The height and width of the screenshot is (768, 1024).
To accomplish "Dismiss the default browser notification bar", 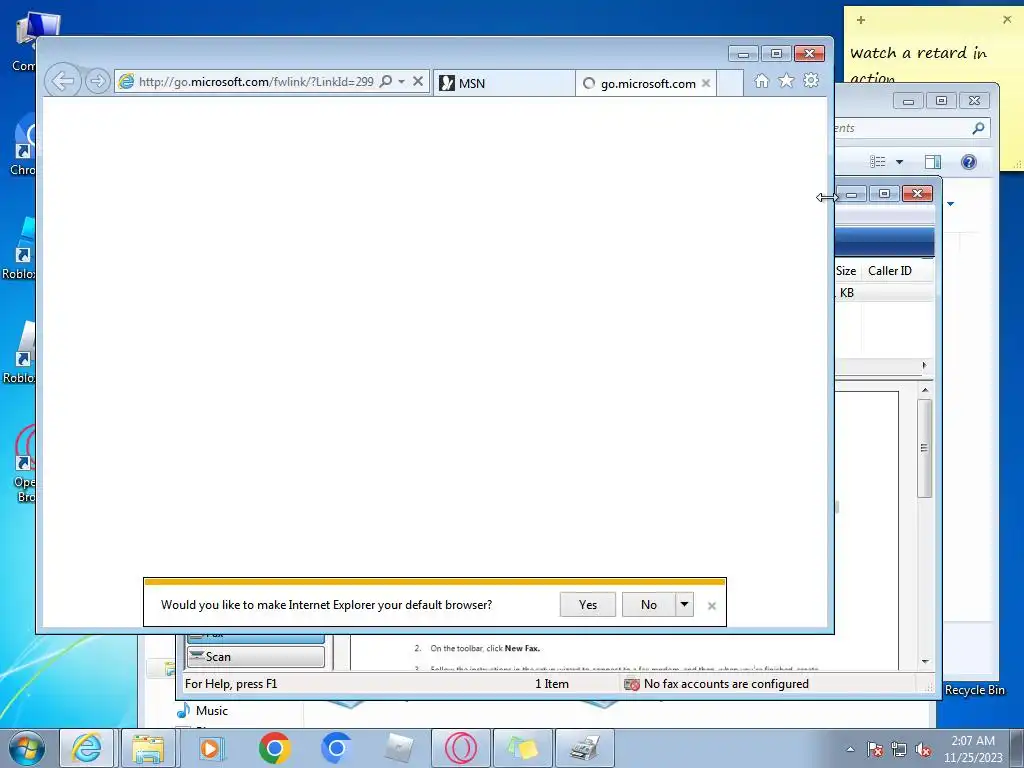I will (x=712, y=606).
